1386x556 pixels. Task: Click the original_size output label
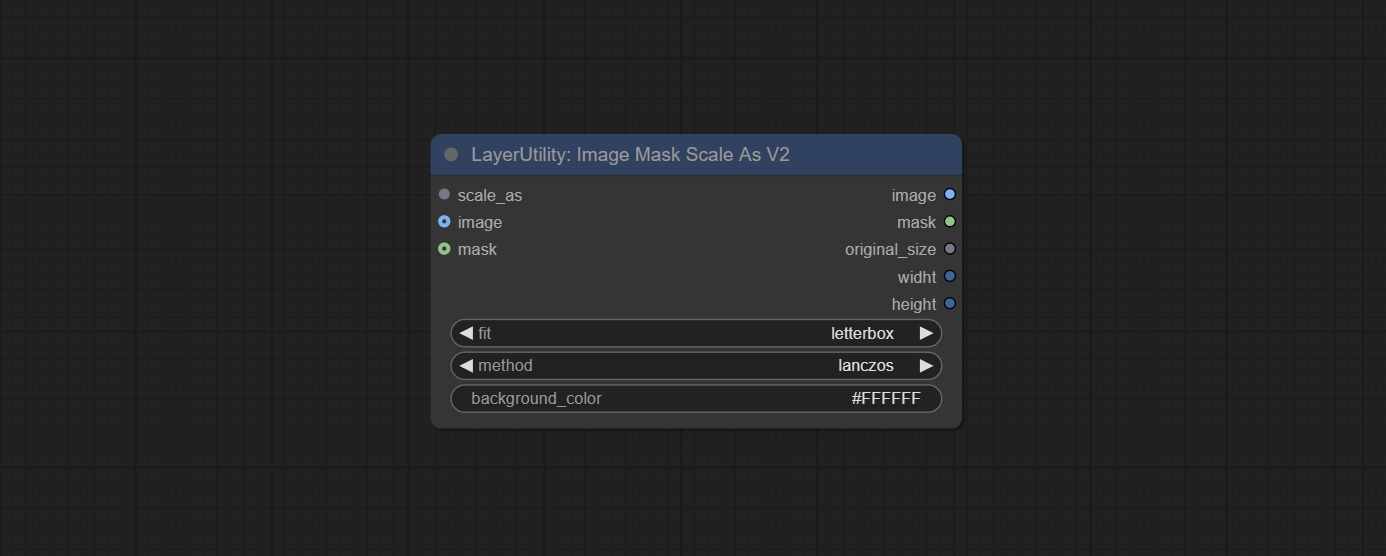click(x=890, y=249)
